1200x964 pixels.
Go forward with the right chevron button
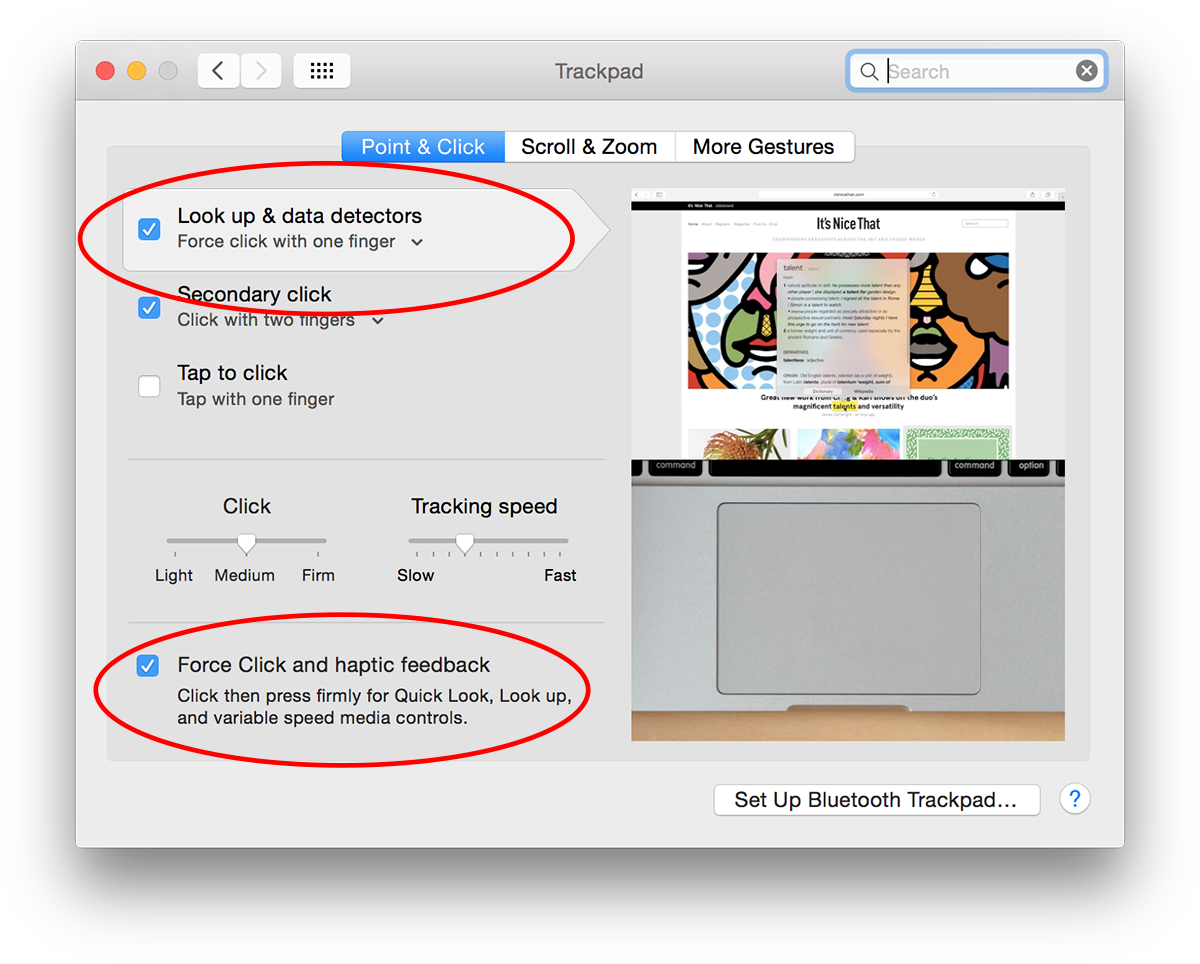[261, 71]
